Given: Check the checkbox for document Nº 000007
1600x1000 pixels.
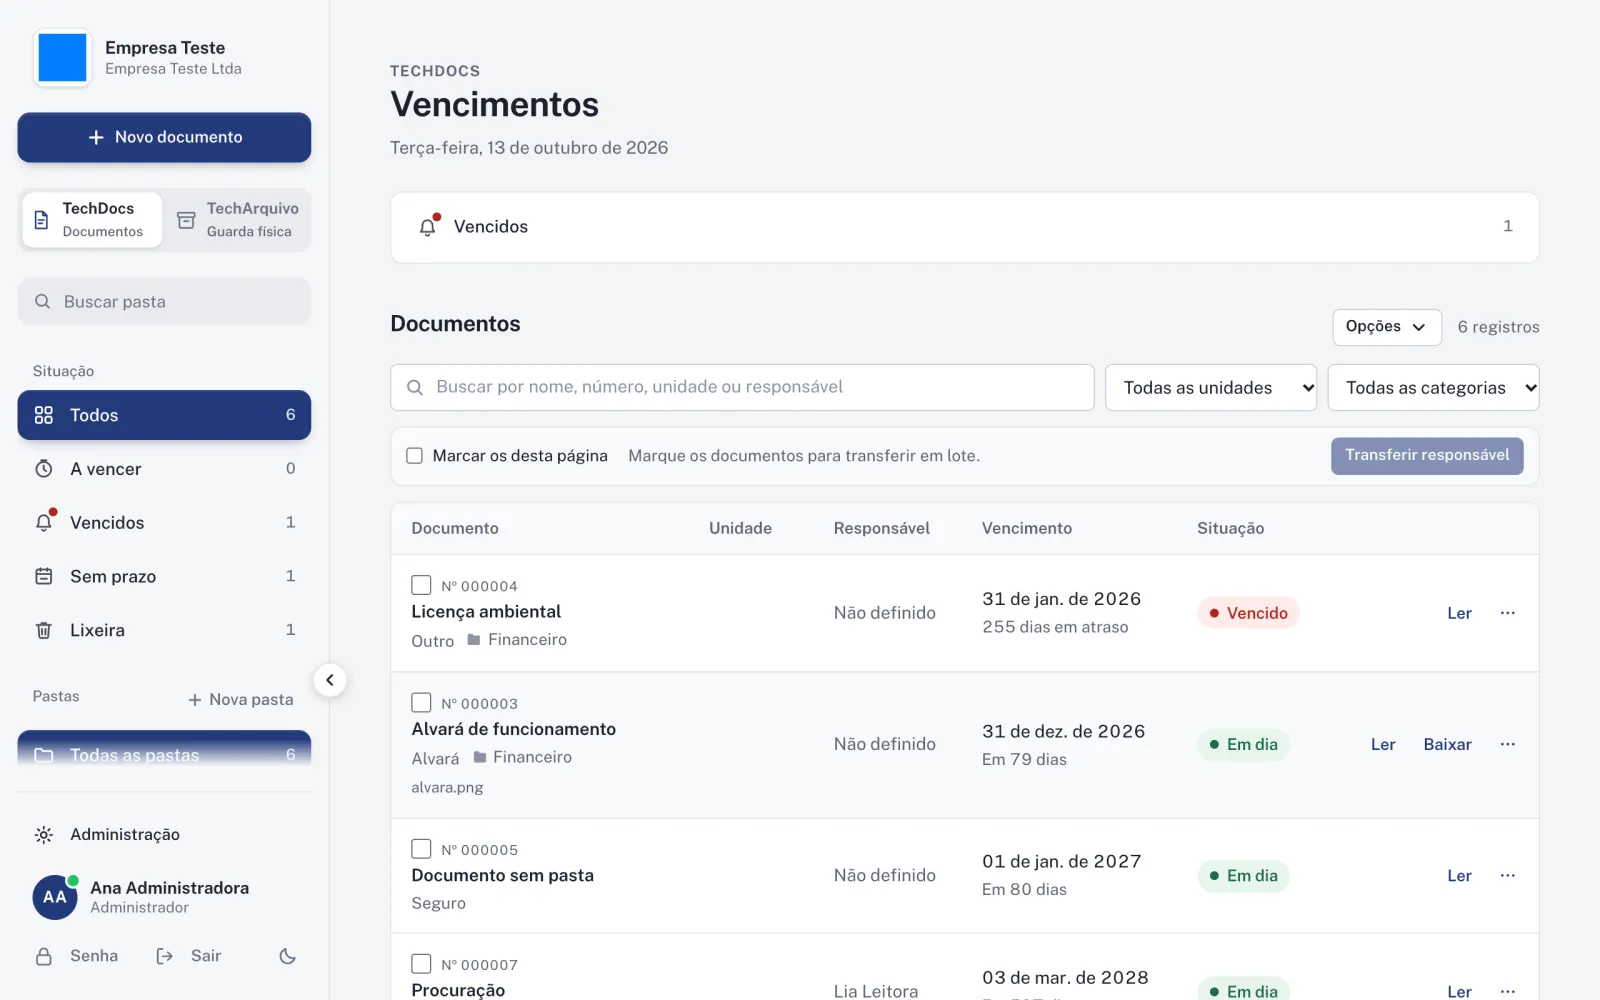Looking at the screenshot, I should (421, 964).
